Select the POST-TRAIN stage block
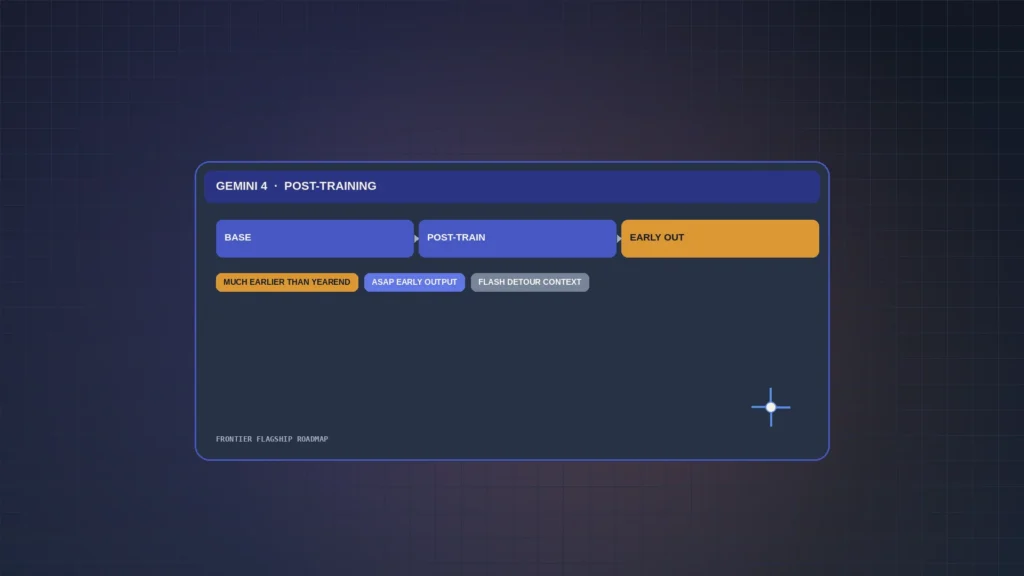 (517, 238)
